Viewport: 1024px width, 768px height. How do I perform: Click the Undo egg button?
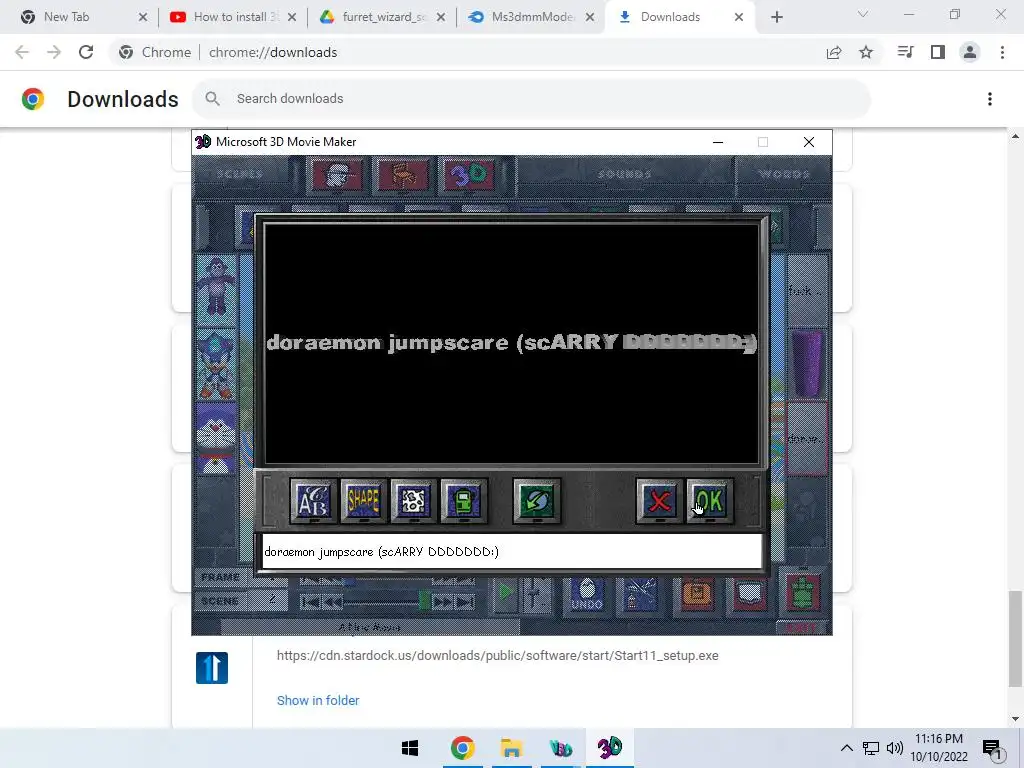(586, 594)
